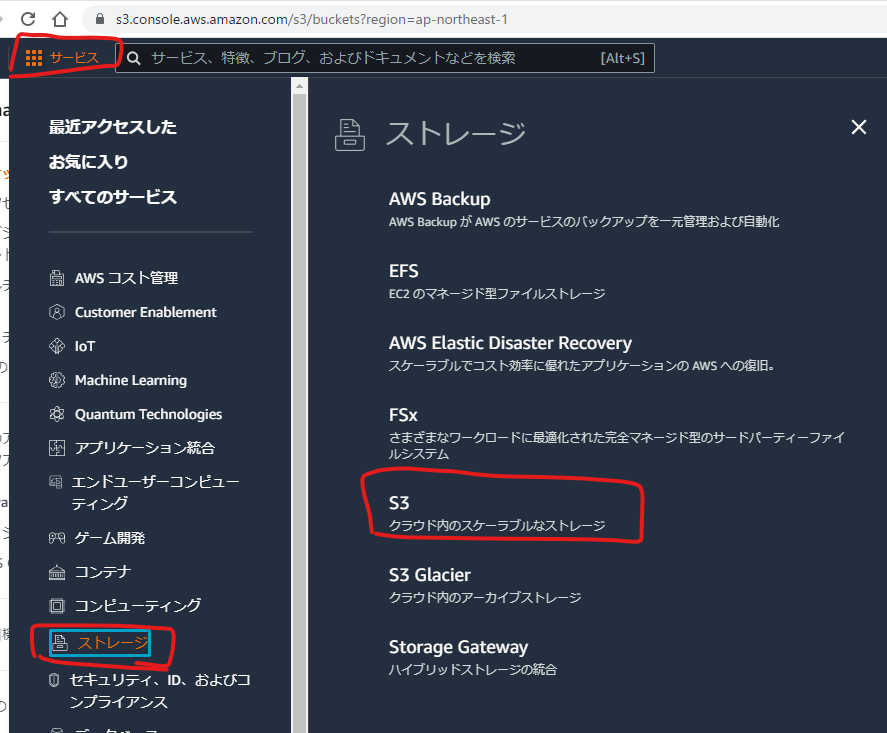Open Storage Gateway service link

458,646
